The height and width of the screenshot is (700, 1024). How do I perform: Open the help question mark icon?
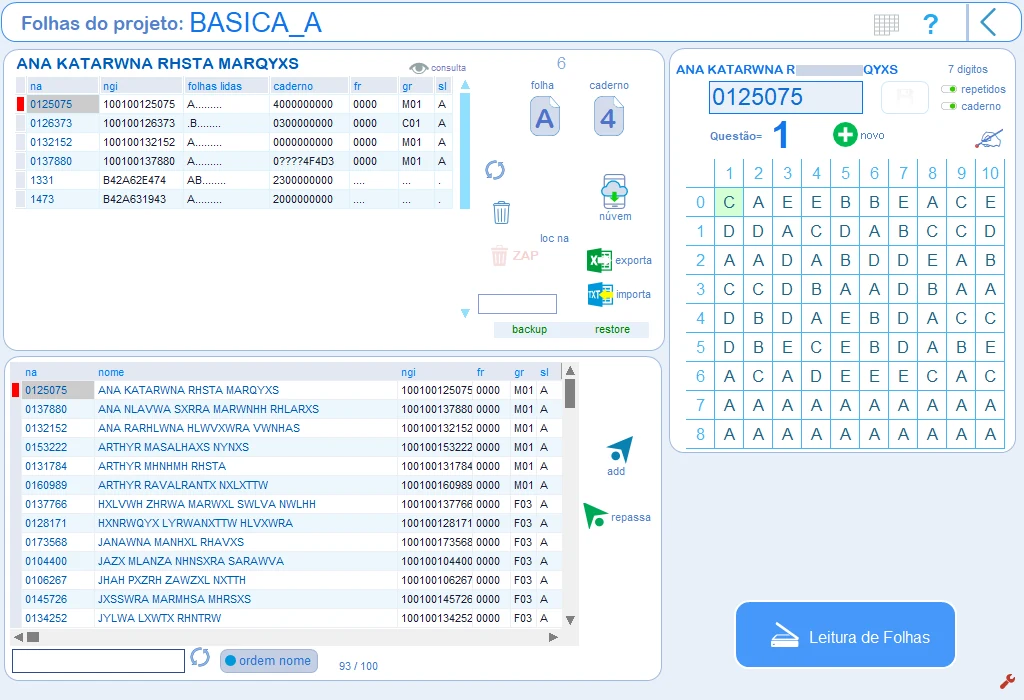[x=930, y=24]
